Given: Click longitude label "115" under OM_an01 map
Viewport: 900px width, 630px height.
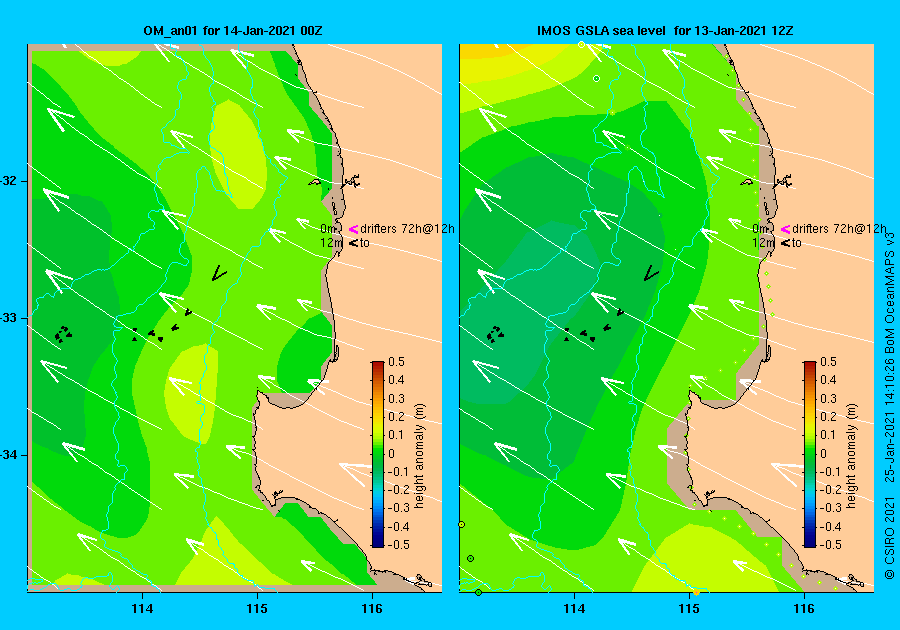Looking at the screenshot, I should click(257, 609).
